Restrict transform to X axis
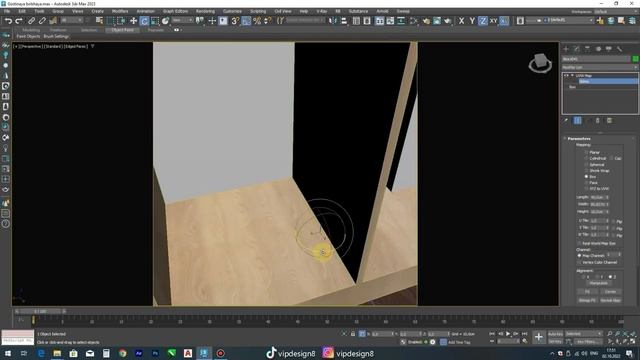 [x=461, y=21]
